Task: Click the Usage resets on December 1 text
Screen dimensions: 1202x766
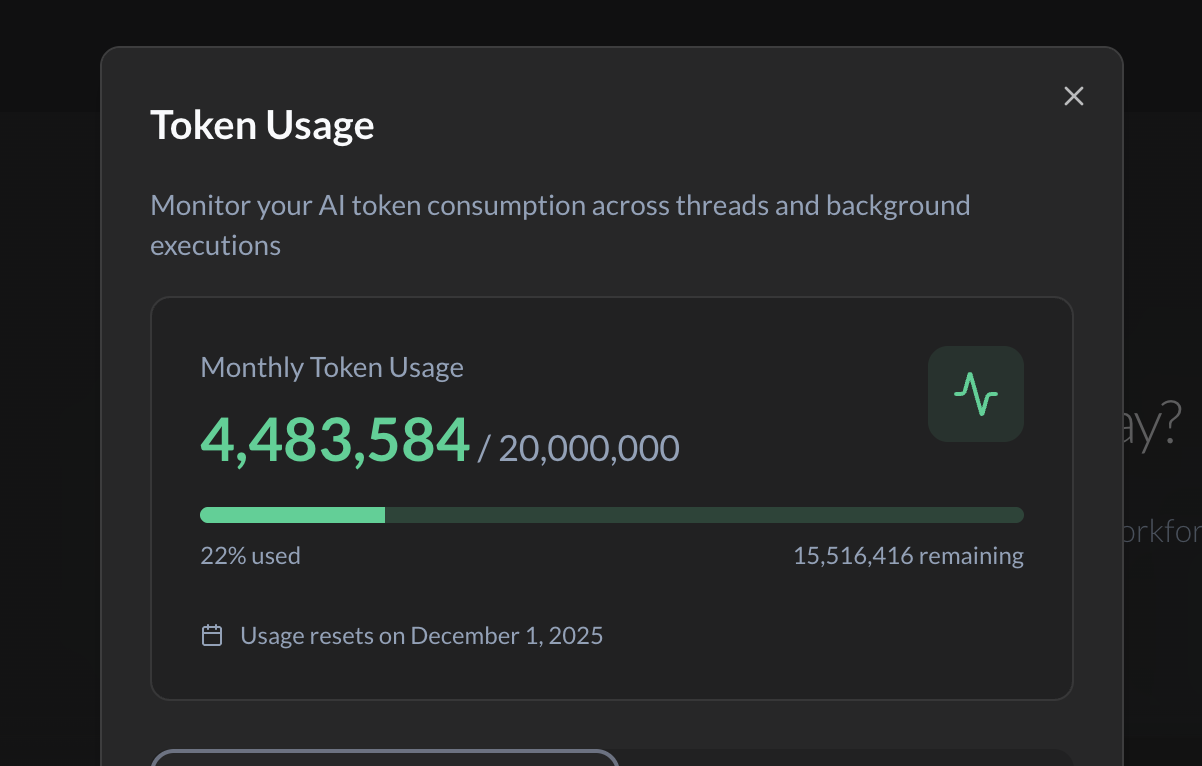Action: coord(421,635)
